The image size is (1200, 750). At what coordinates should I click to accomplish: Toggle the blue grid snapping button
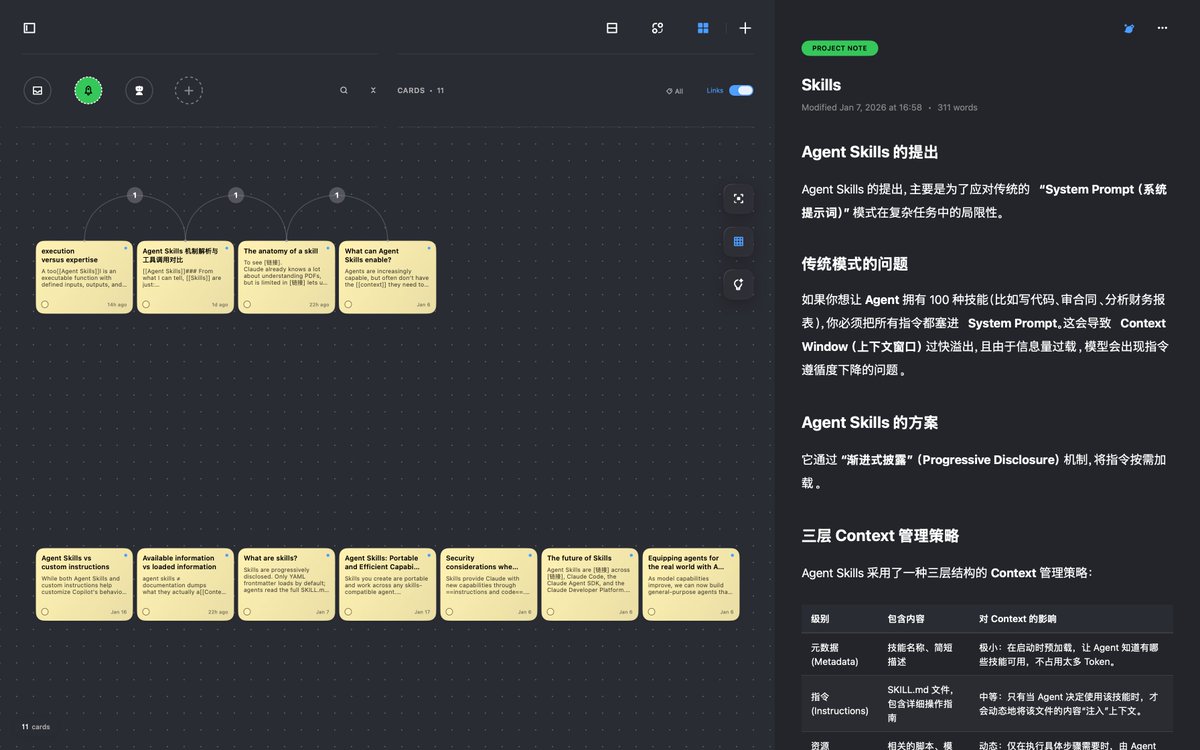[x=739, y=241]
